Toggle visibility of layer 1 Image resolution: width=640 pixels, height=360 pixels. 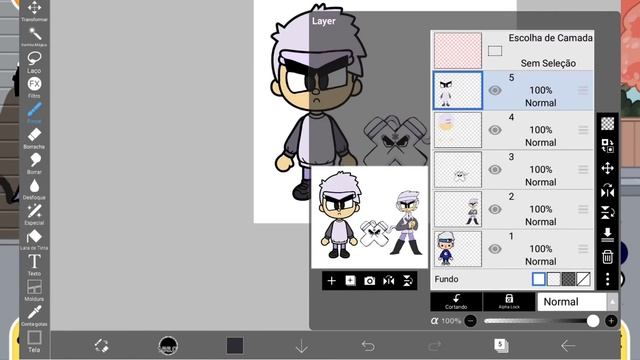[x=495, y=249]
